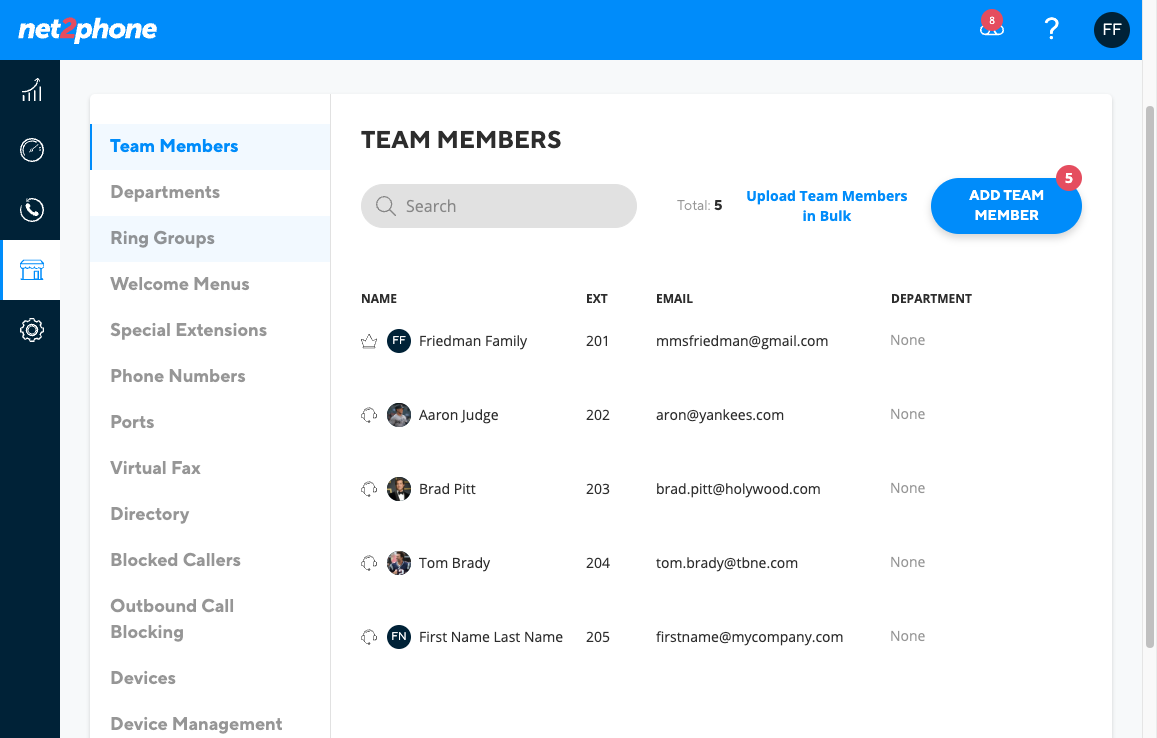Open the dashboard gauge sidebar icon
This screenshot has width=1157, height=738.
point(31,150)
